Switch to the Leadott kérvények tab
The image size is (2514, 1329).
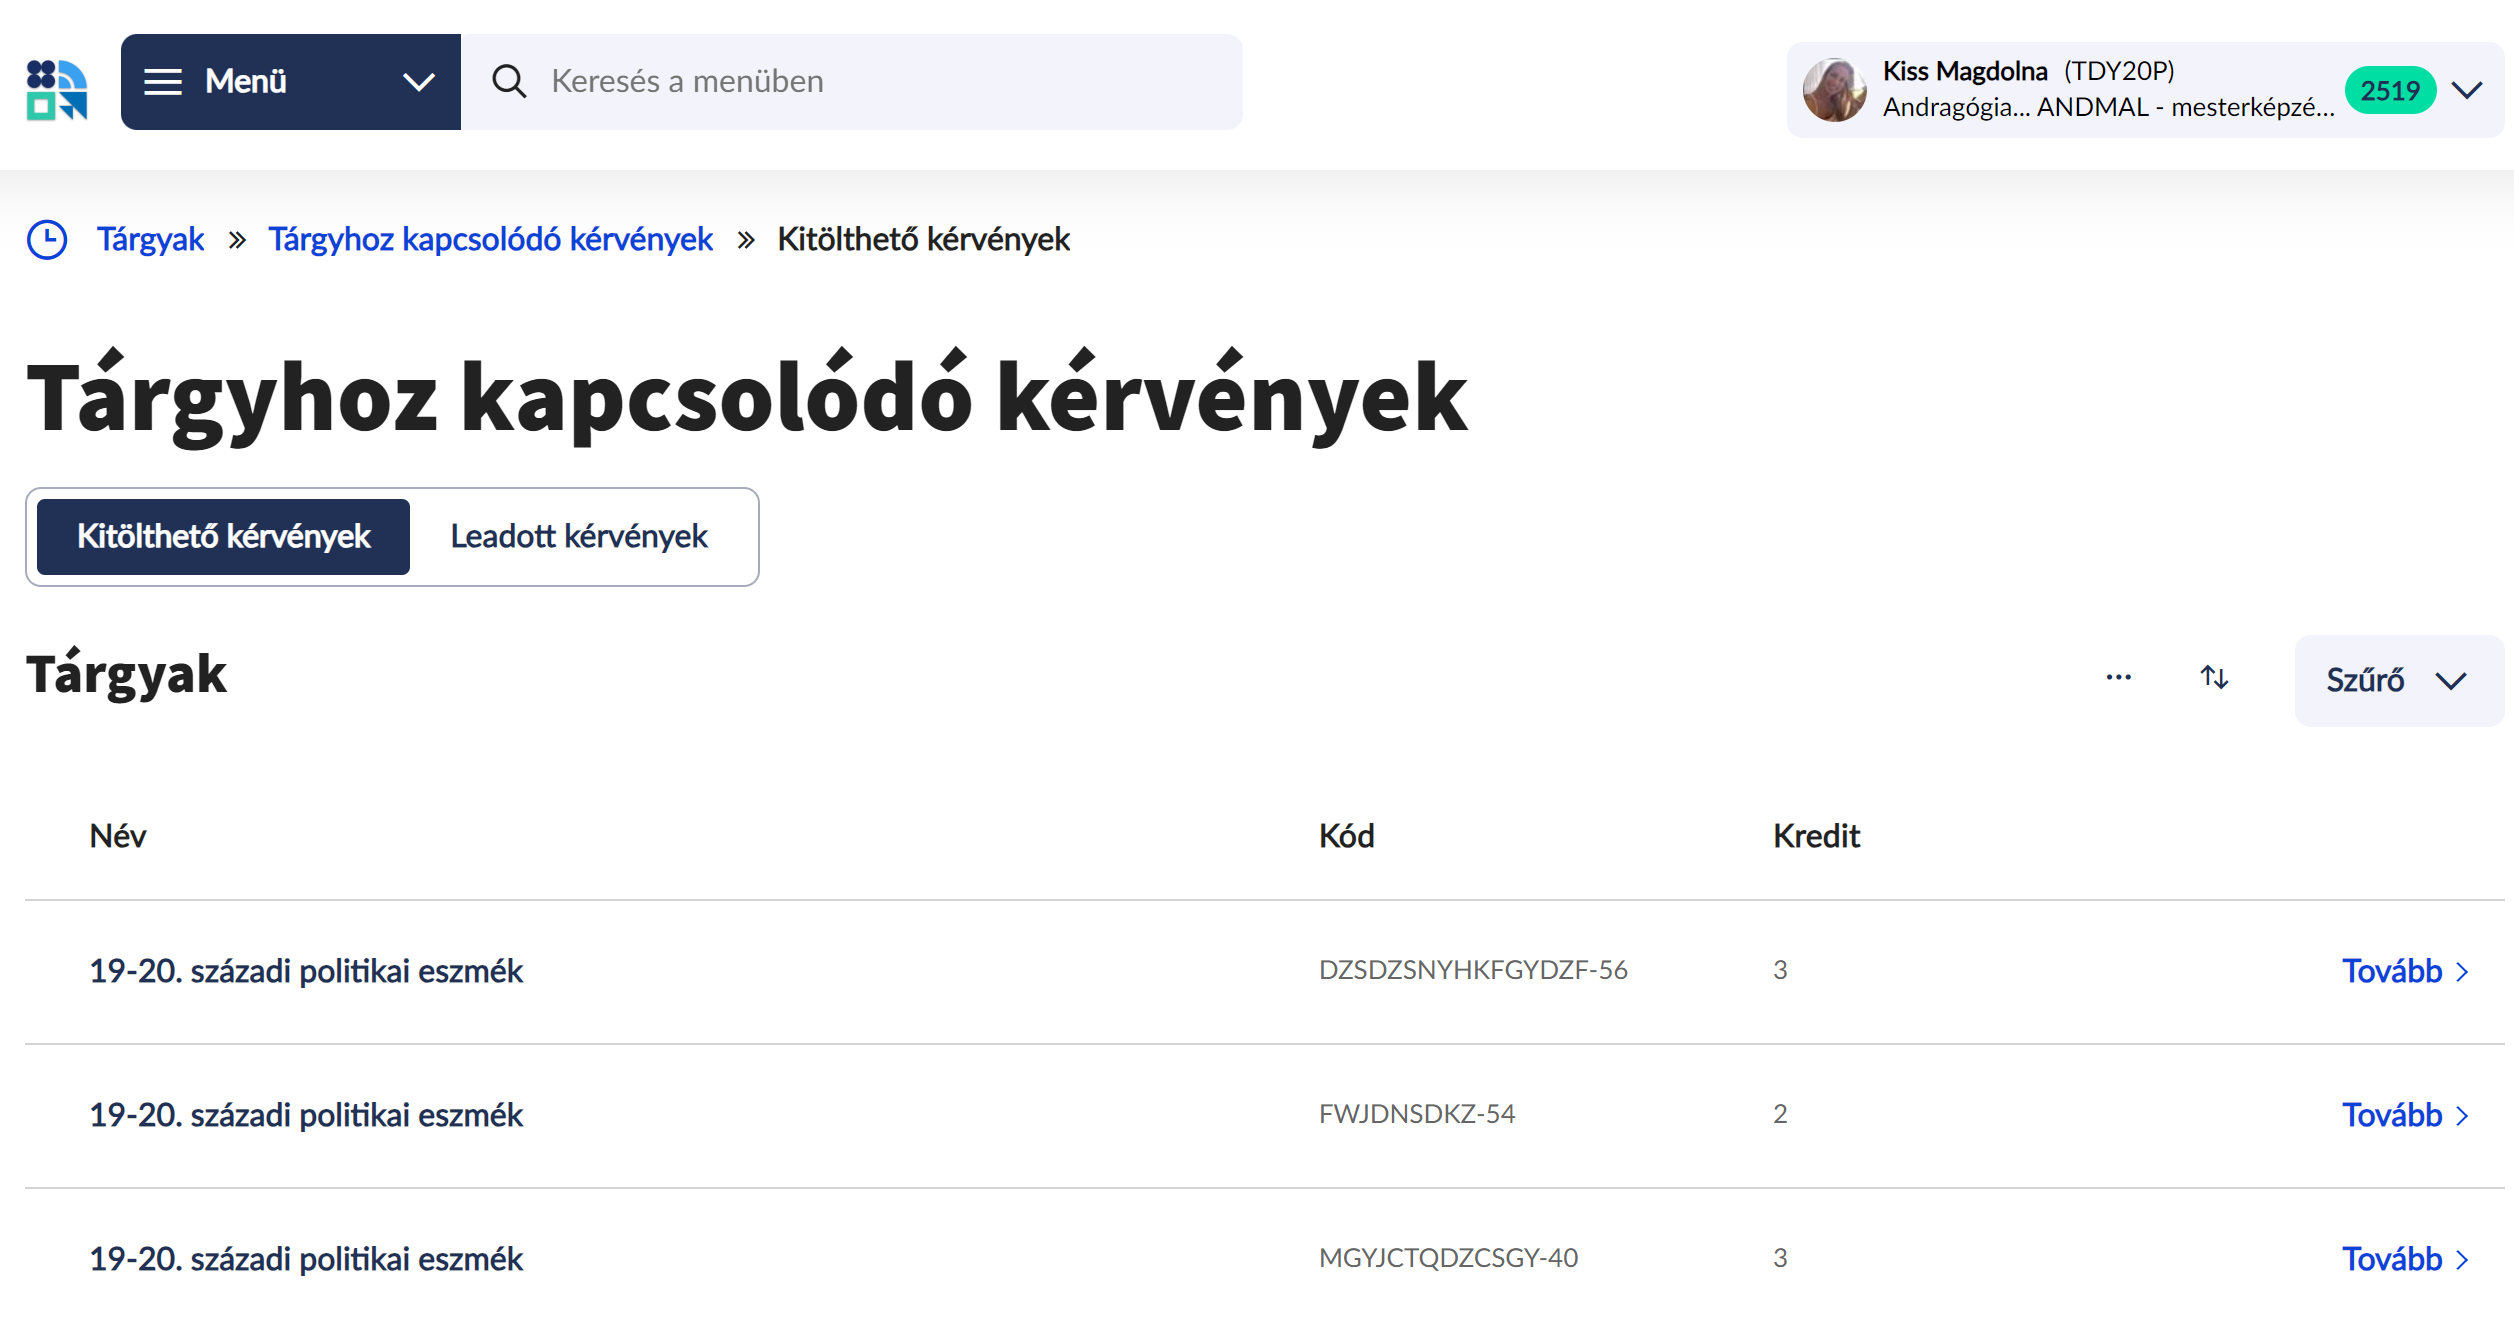[x=579, y=536]
